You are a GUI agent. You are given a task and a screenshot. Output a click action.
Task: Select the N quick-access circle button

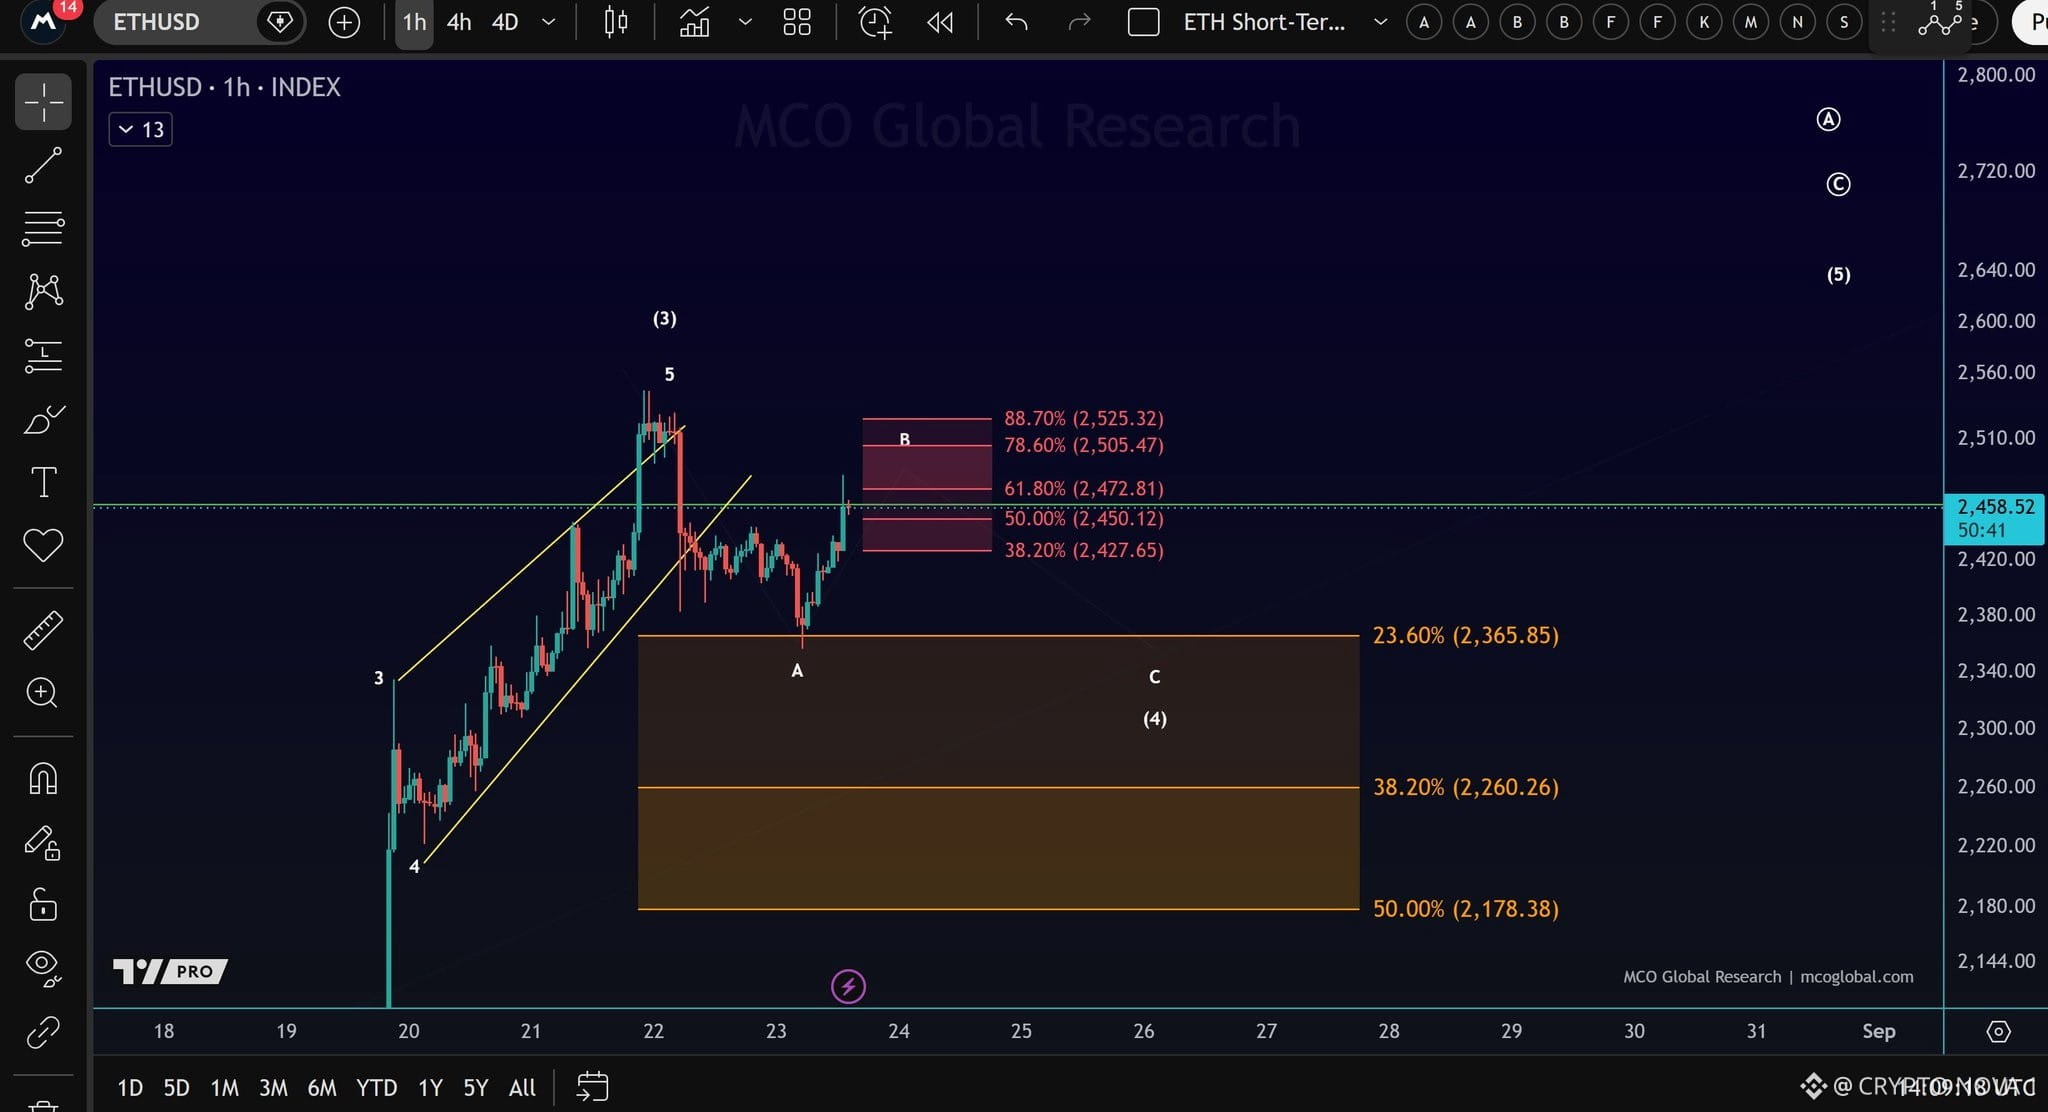click(x=1798, y=22)
